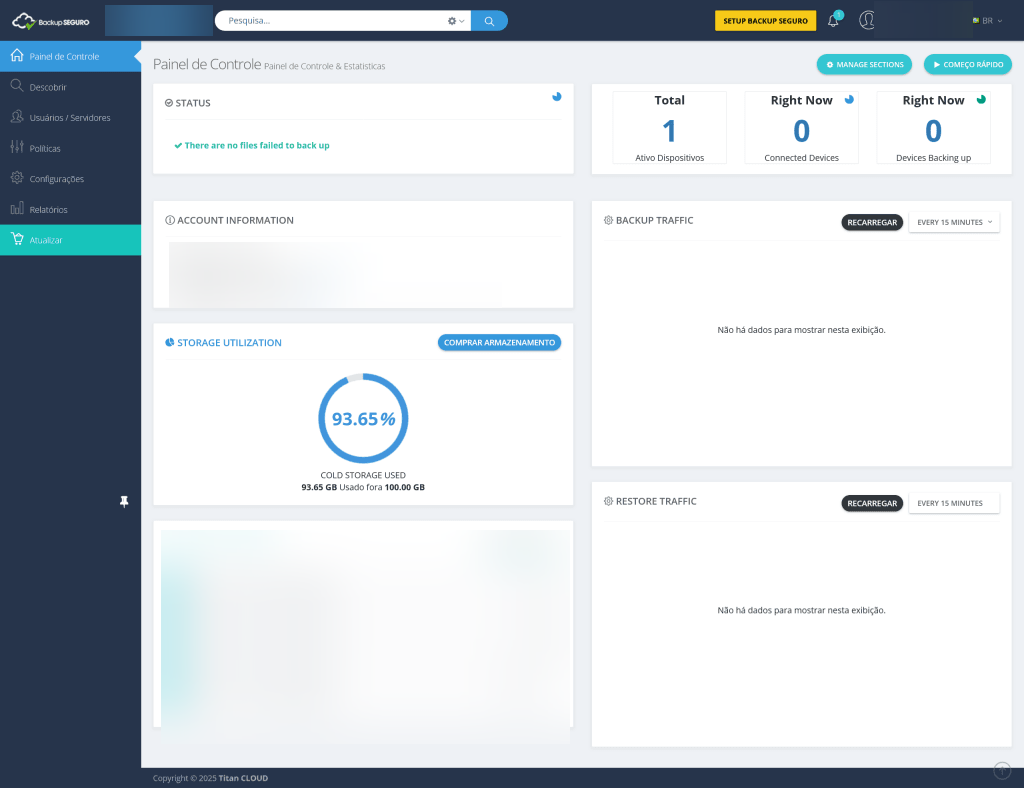Open Backup Traffic Every 15 Minutes dropdown
The height and width of the screenshot is (788, 1024).
[954, 223]
